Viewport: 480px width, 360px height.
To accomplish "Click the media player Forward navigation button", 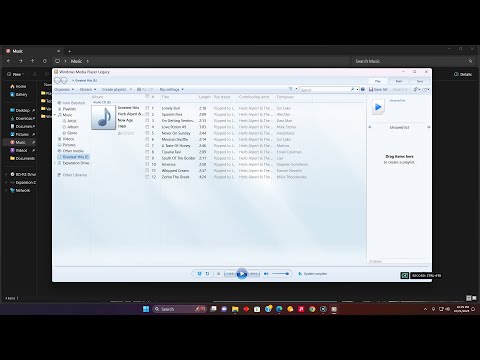I will [x=64, y=80].
